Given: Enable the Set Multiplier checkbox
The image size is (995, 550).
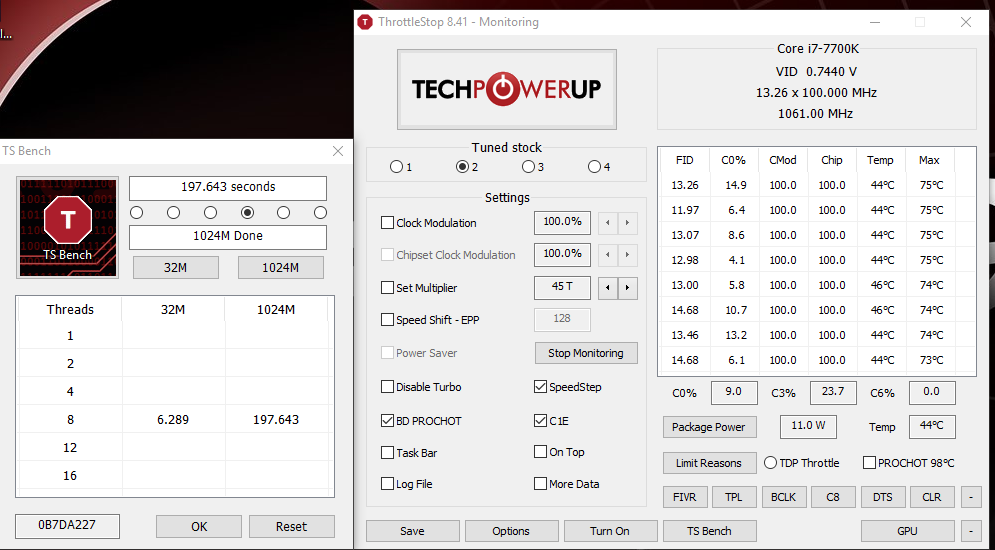Looking at the screenshot, I should coord(387,287).
